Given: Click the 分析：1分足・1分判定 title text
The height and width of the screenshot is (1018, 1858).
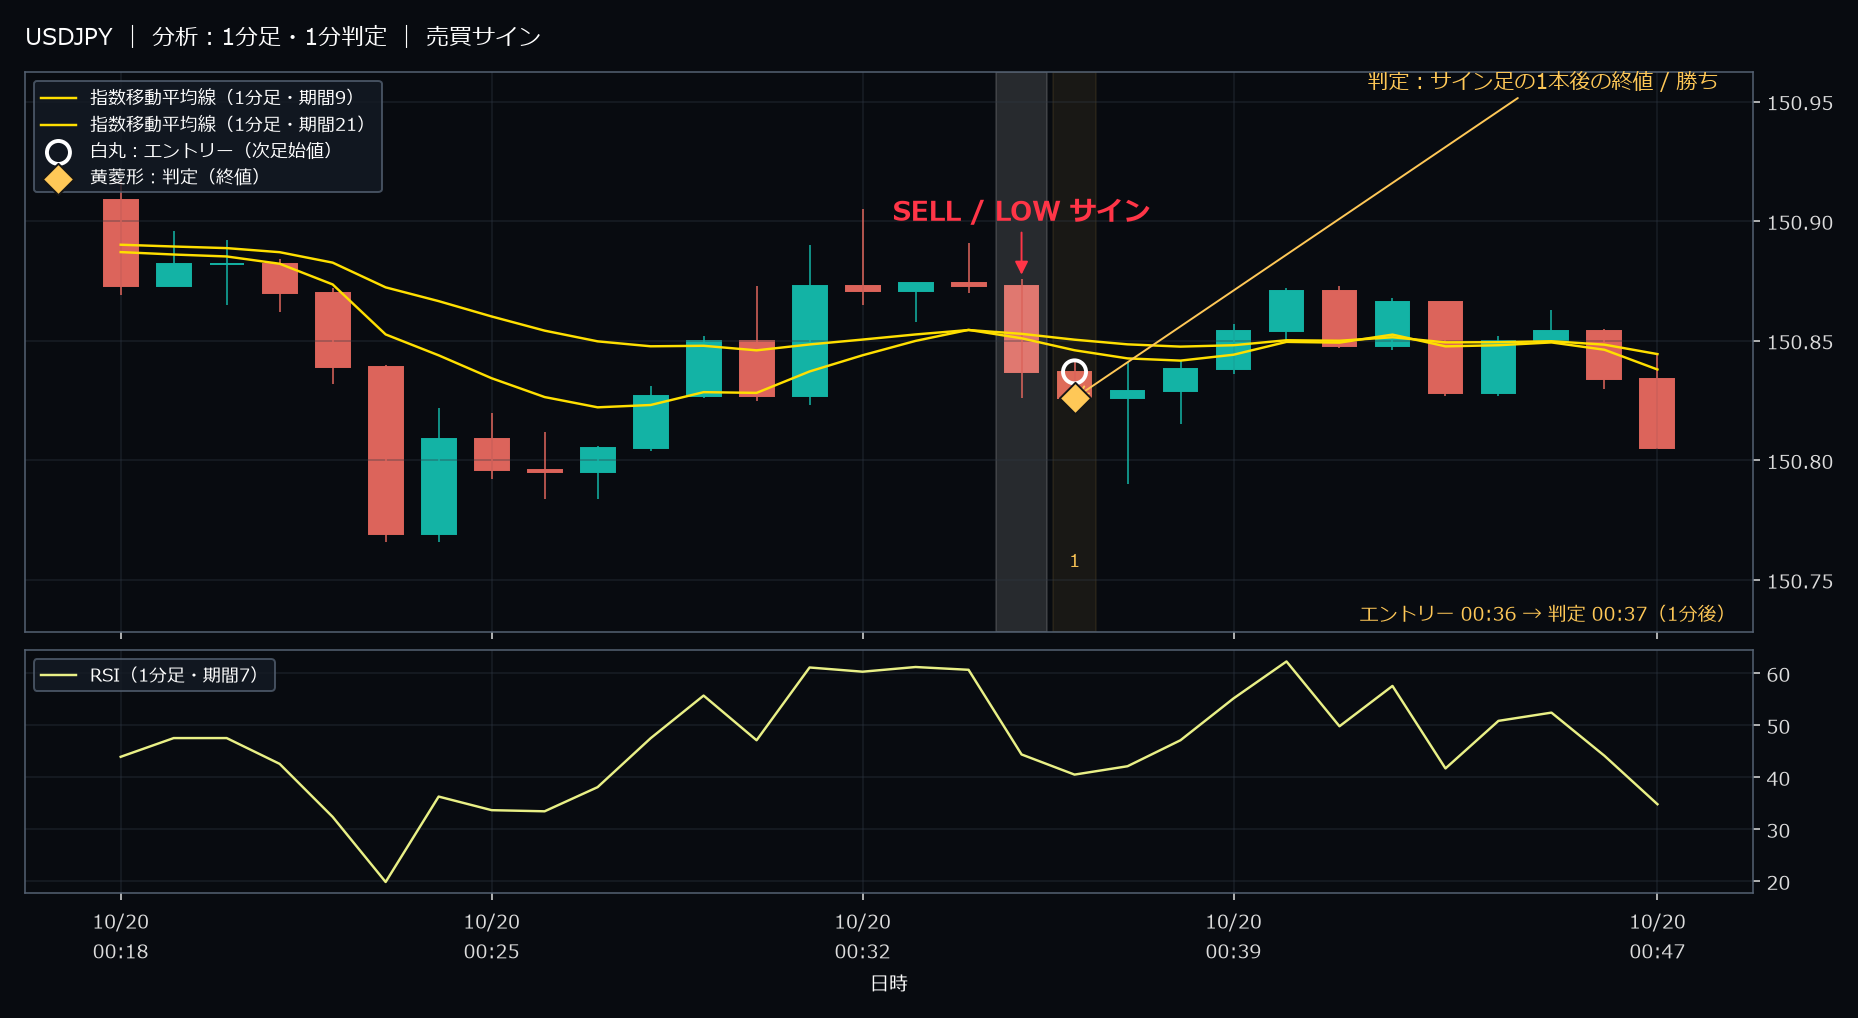Looking at the screenshot, I should click(269, 37).
